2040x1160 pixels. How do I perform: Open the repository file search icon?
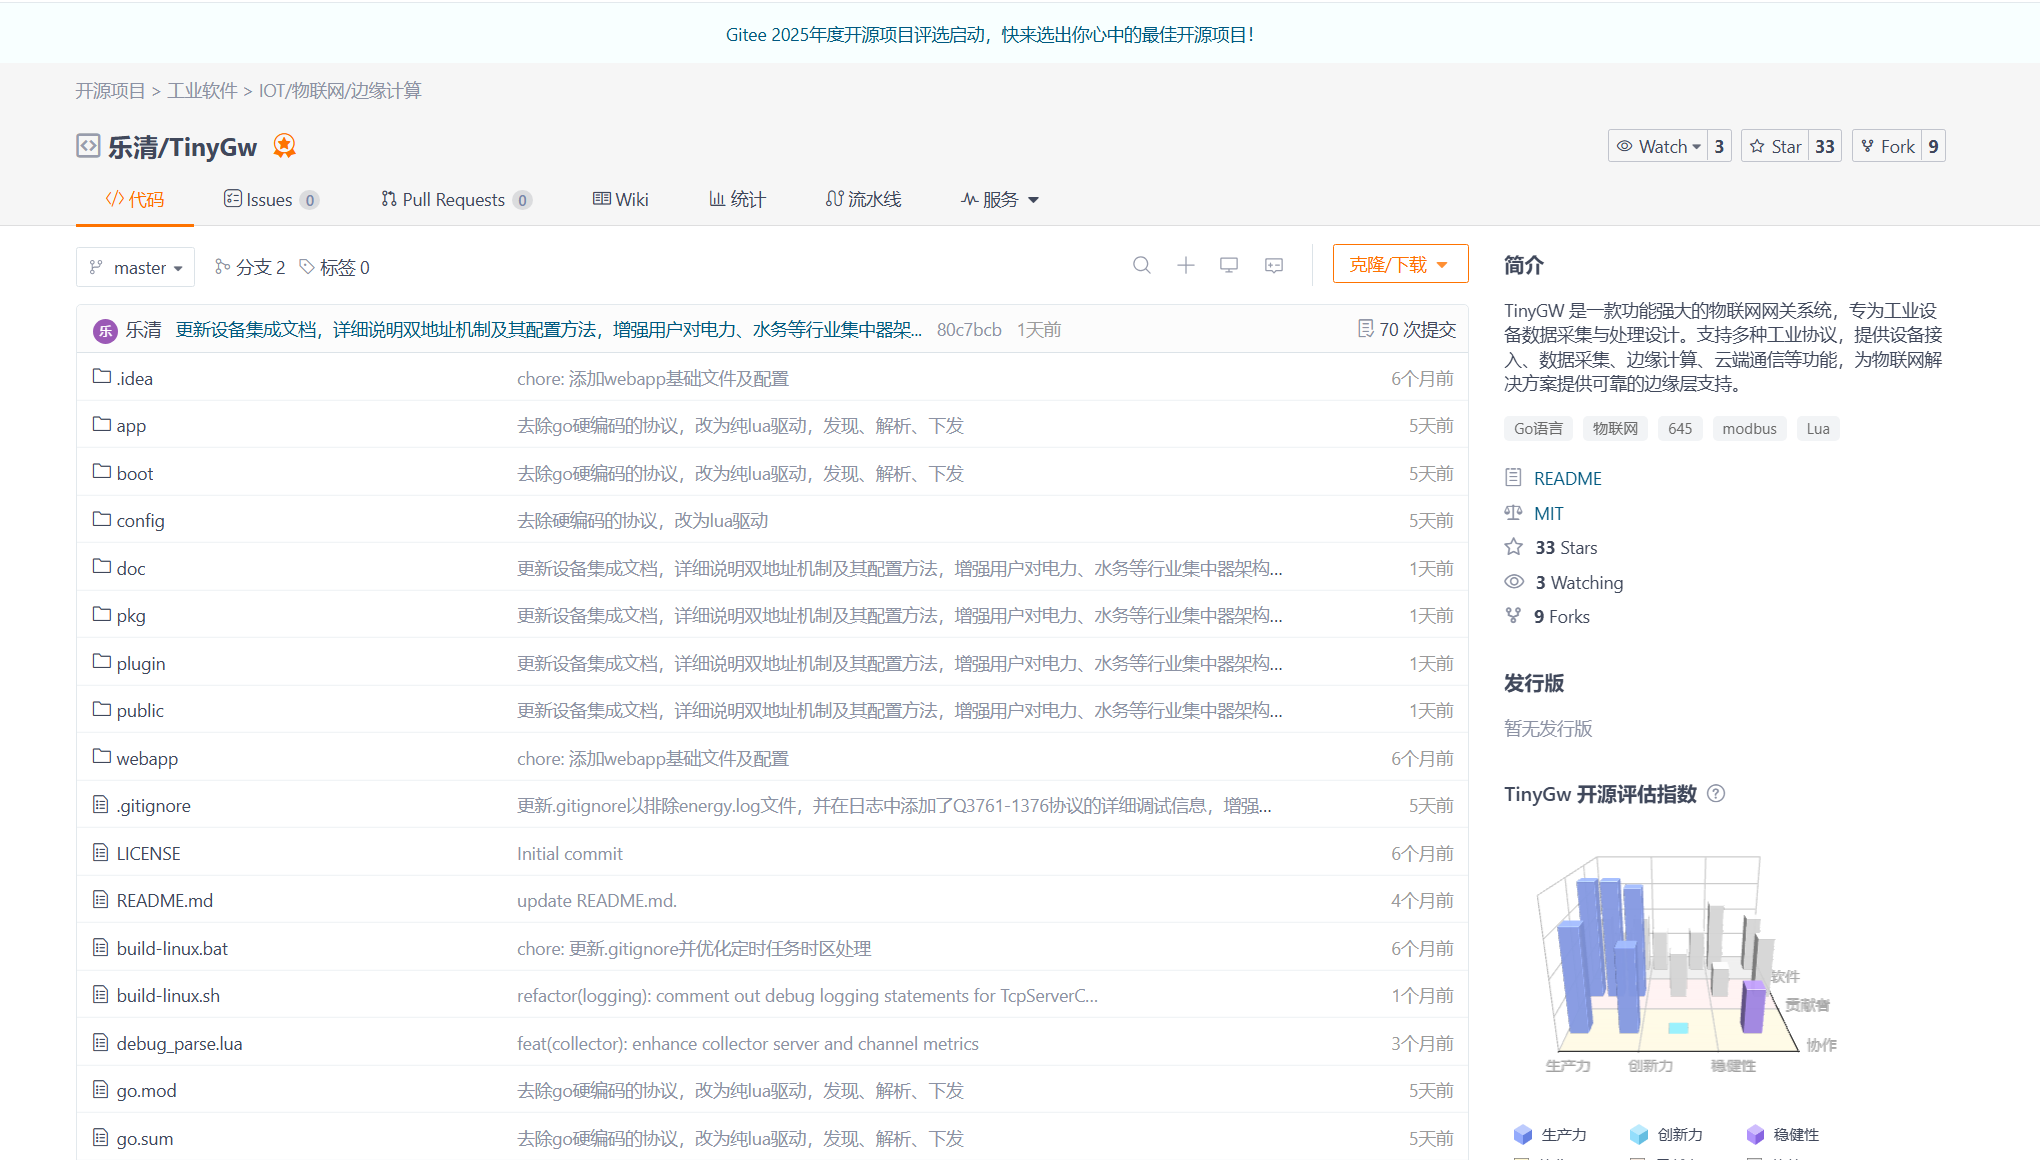coord(1142,265)
